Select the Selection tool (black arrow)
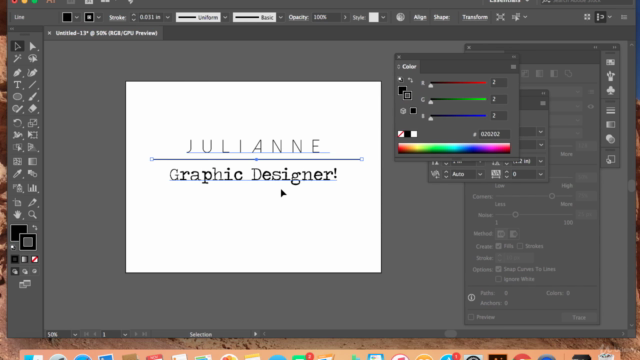This screenshot has width=640, height=360. point(17,46)
